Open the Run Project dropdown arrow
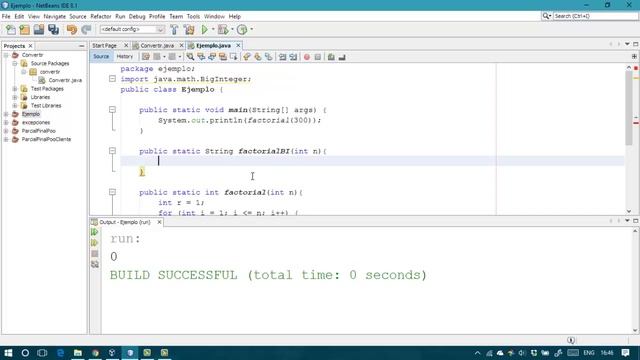Screen dimensions: 640x360 [213, 29]
